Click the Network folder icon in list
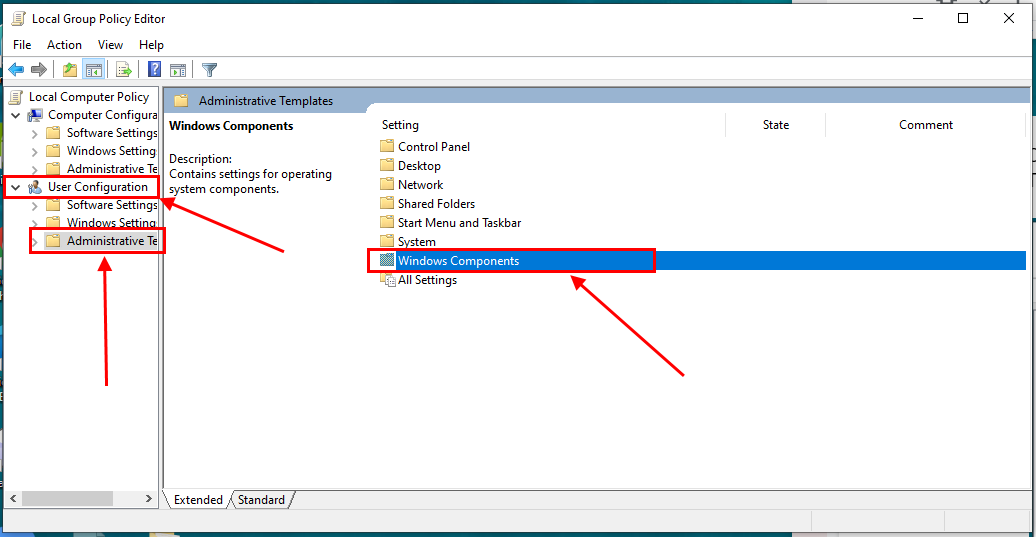Image resolution: width=1036 pixels, height=537 pixels. pyautogui.click(x=387, y=184)
